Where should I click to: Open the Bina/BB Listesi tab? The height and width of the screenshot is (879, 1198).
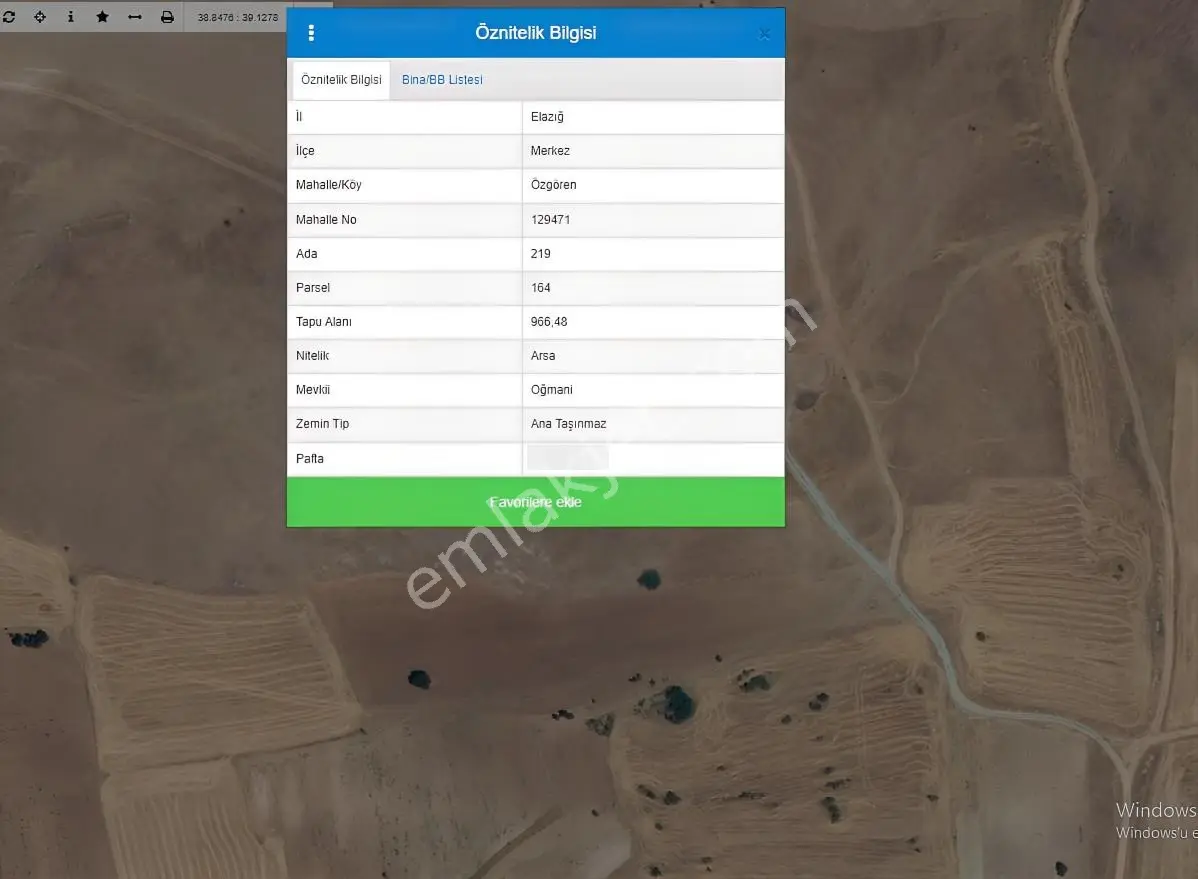point(442,79)
